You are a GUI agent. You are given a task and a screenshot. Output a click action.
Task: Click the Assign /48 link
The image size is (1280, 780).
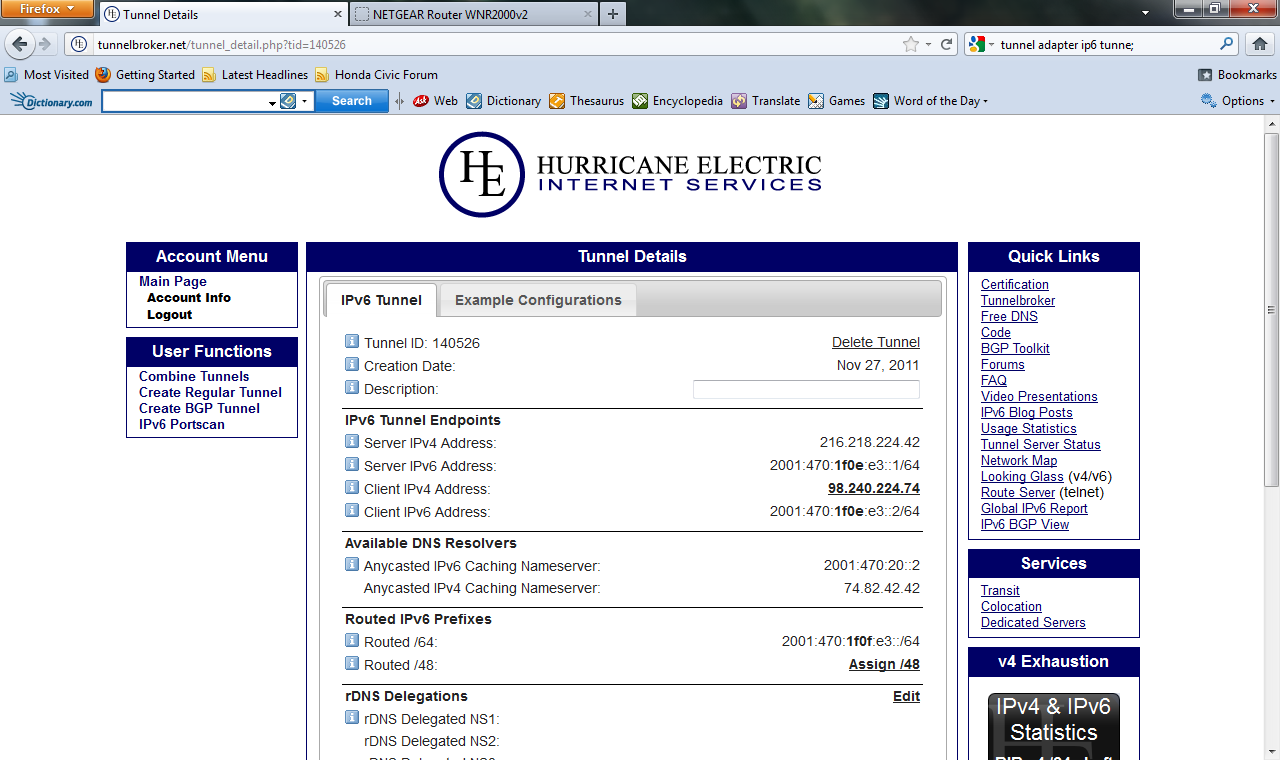(x=884, y=664)
